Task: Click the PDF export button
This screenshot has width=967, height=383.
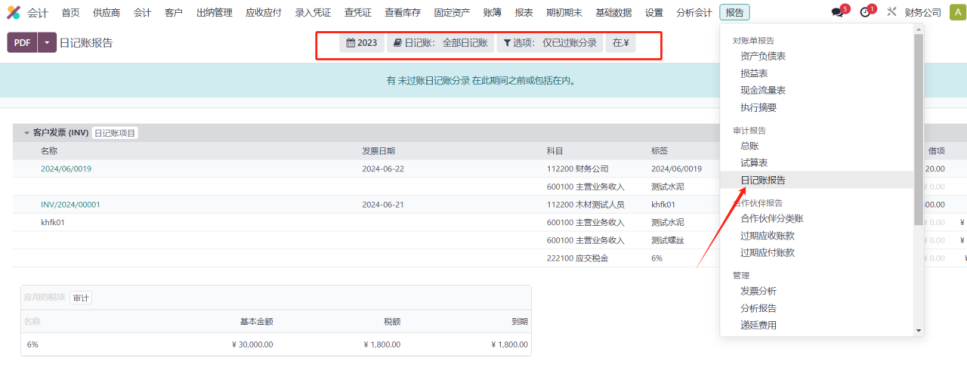Action: coord(22,43)
